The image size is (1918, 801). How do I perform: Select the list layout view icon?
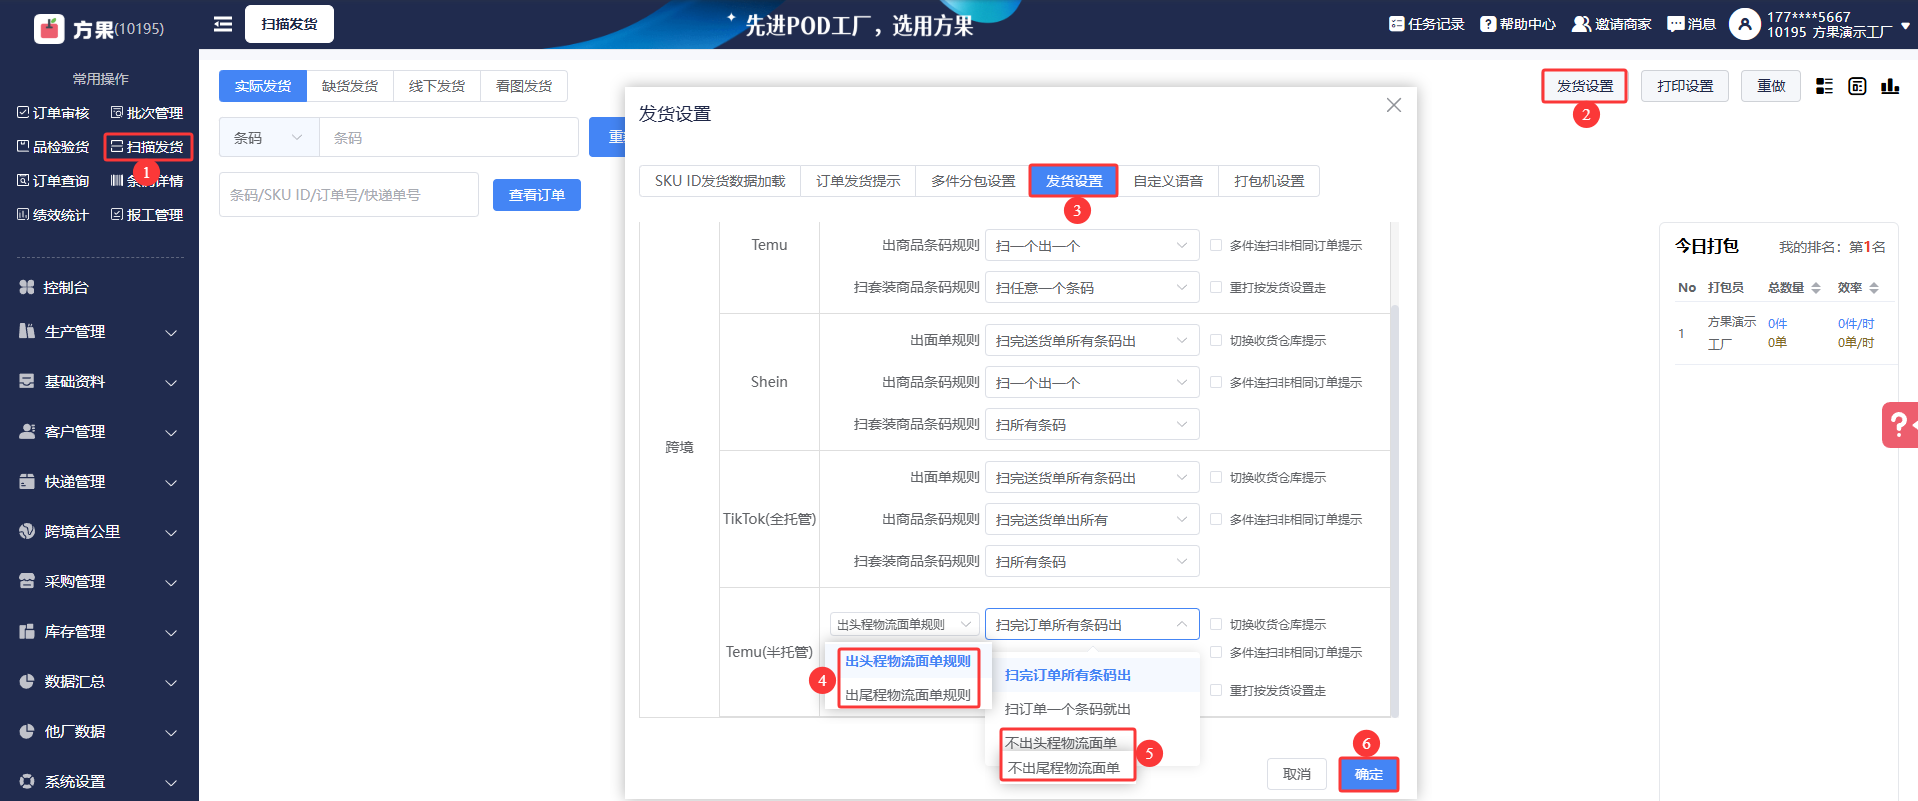coord(1824,86)
